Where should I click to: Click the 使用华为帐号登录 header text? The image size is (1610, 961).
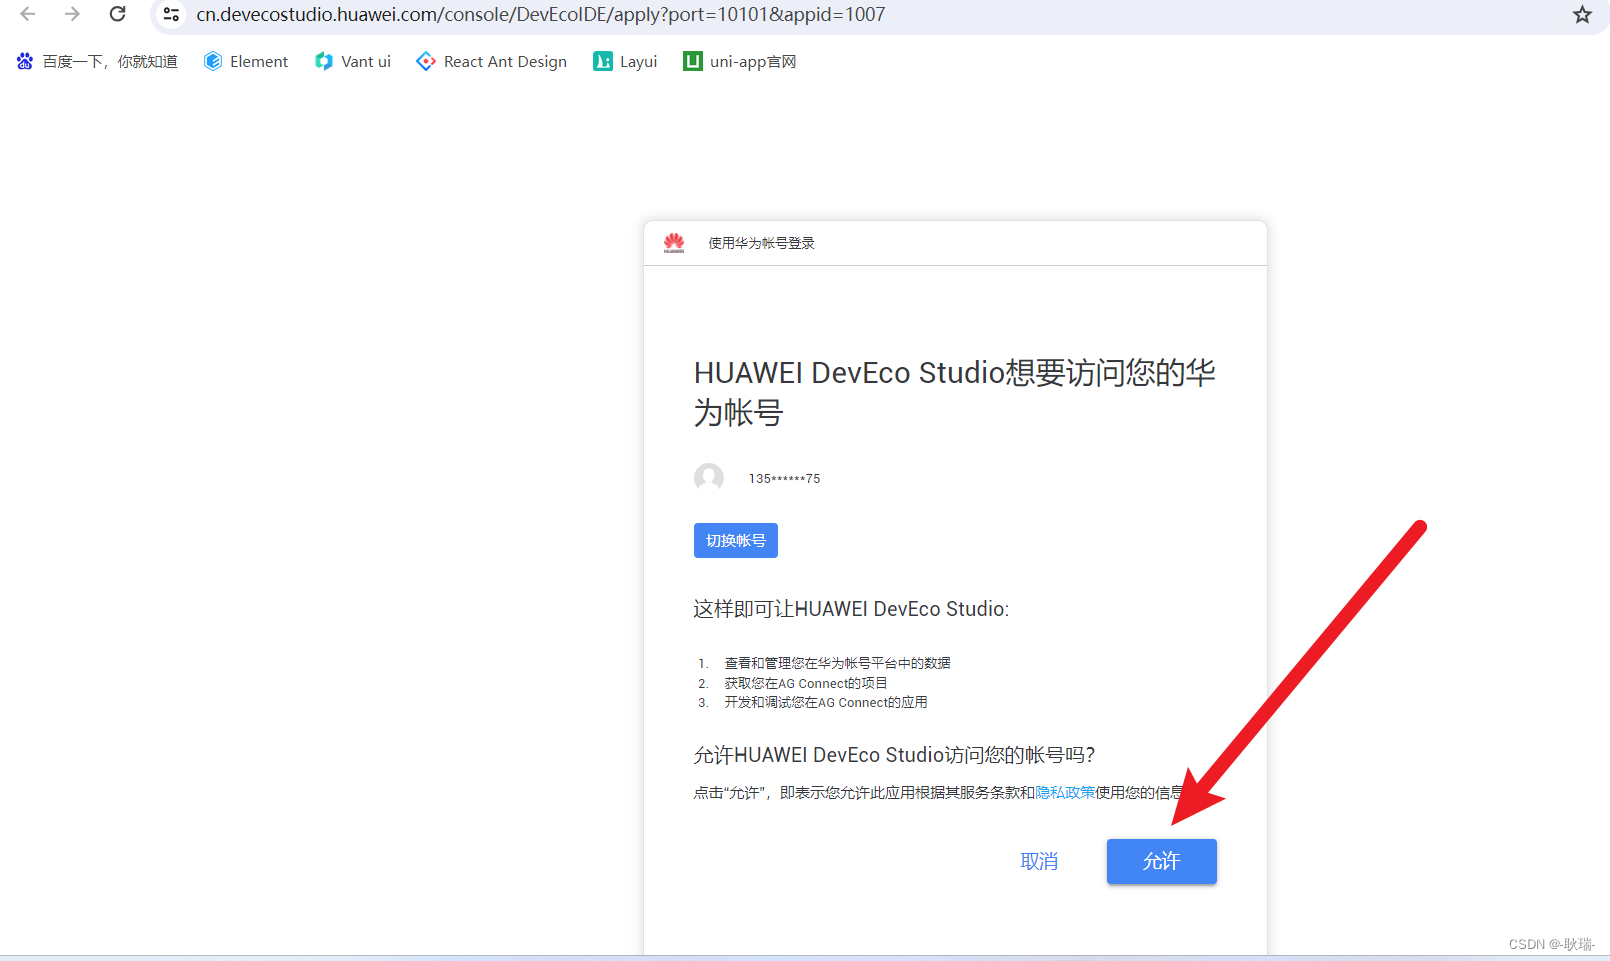(x=761, y=243)
